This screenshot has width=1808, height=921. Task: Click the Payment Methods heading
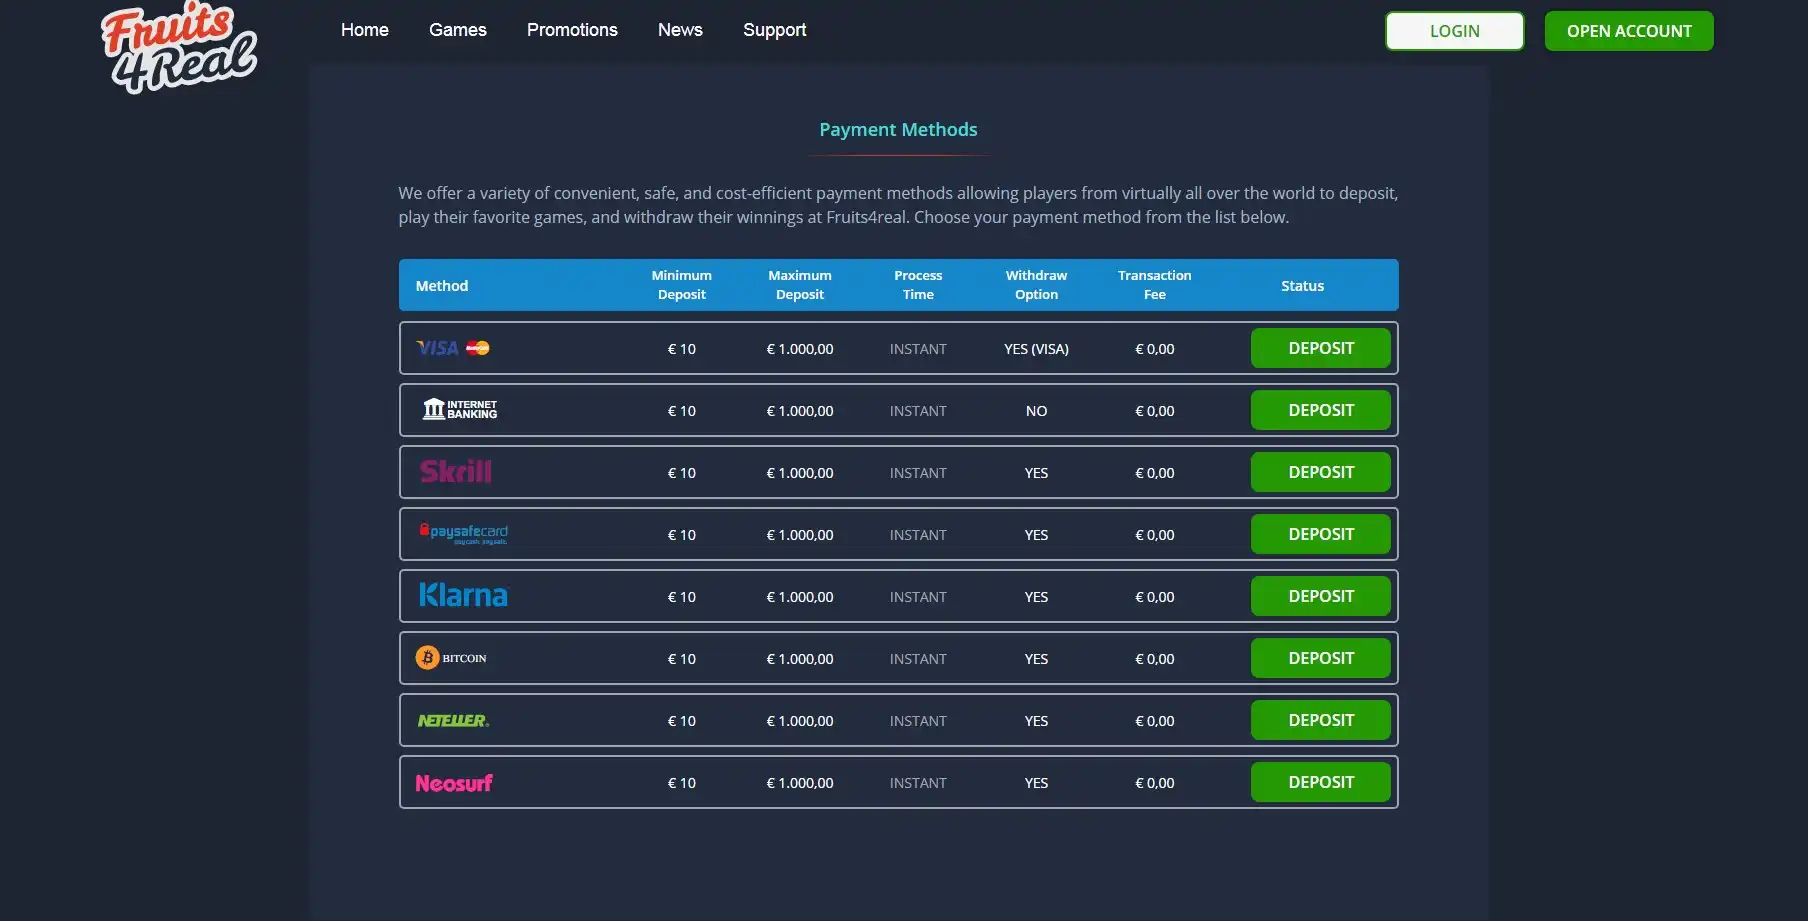pyautogui.click(x=898, y=130)
